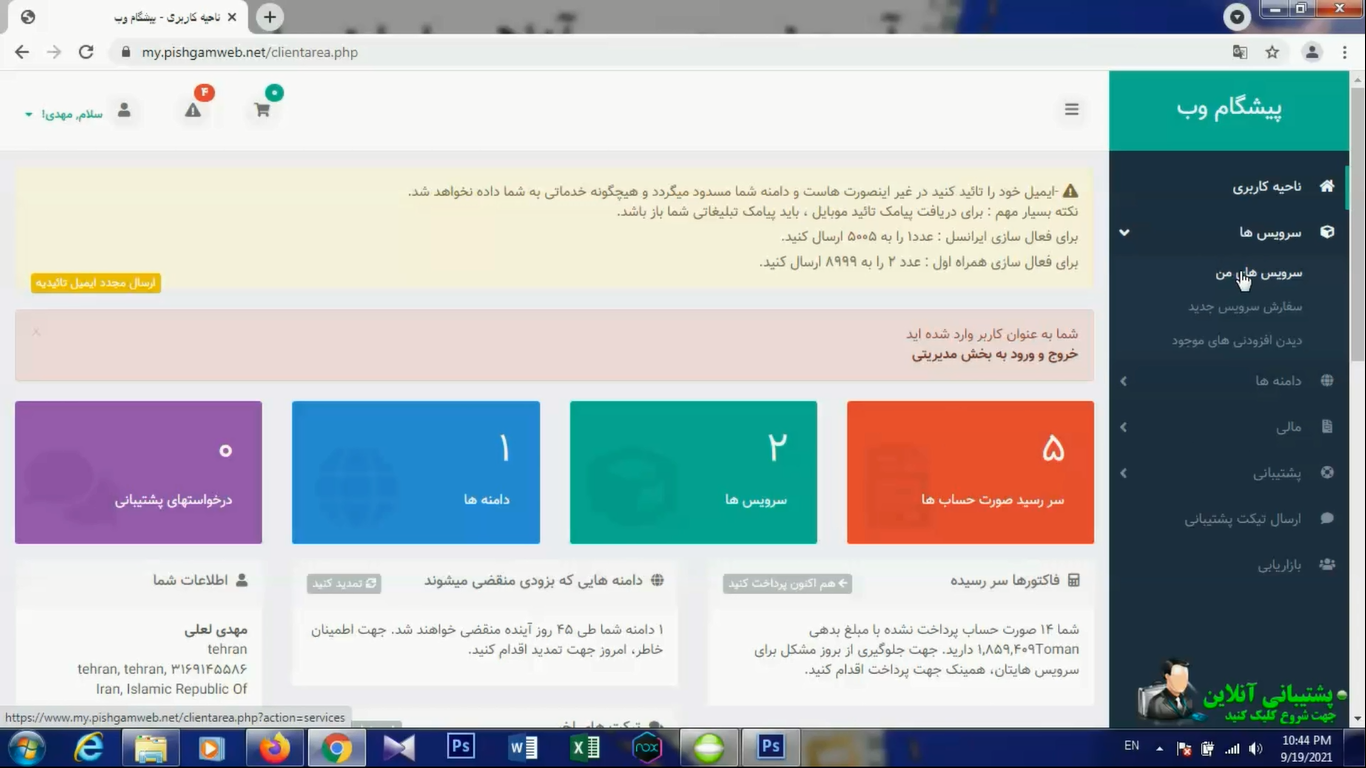Open the blue دامنه ها card
The image size is (1366, 768).
point(416,473)
